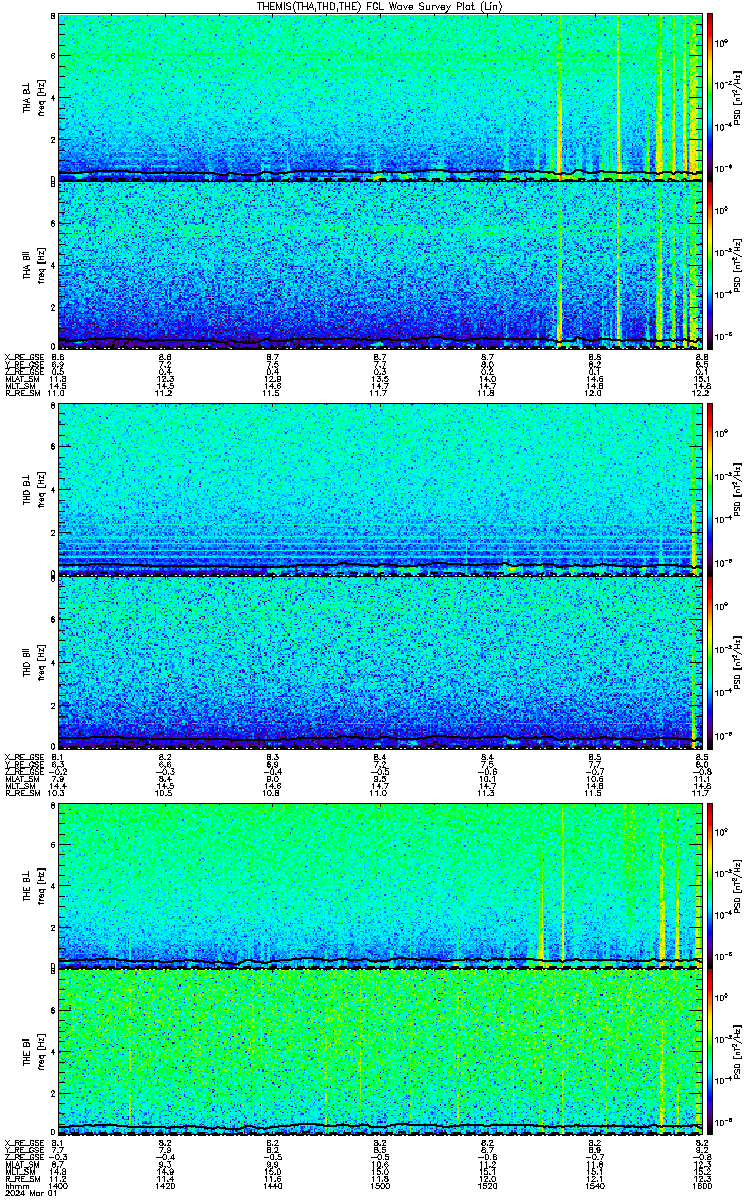Click the 'PSD [nT²/Hz]' label beside THE B-parallel
The height and width of the screenshot is (1200, 750).
click(x=738, y=1053)
